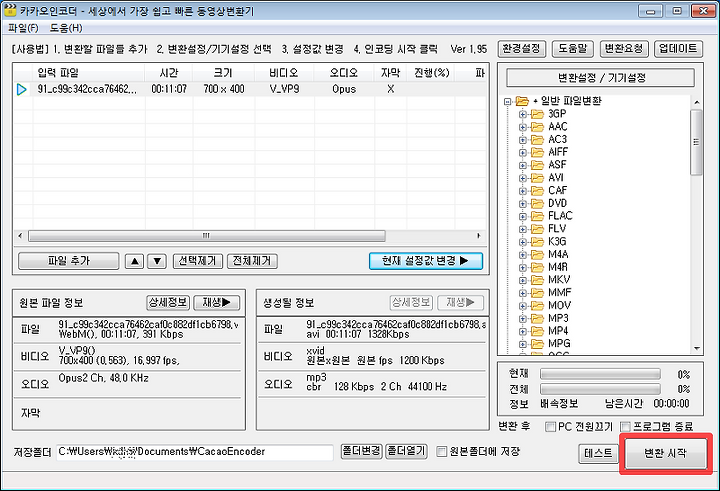Click 전체제거 to remove all files
The height and width of the screenshot is (491, 720).
(x=252, y=261)
